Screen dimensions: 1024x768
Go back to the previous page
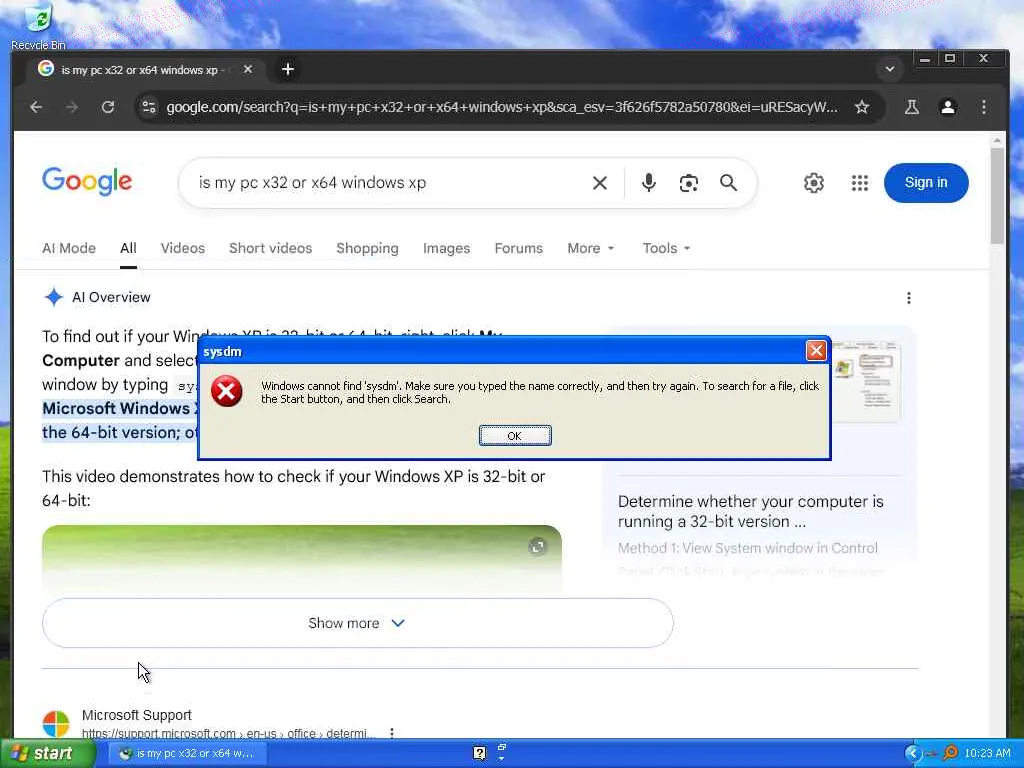[37, 107]
